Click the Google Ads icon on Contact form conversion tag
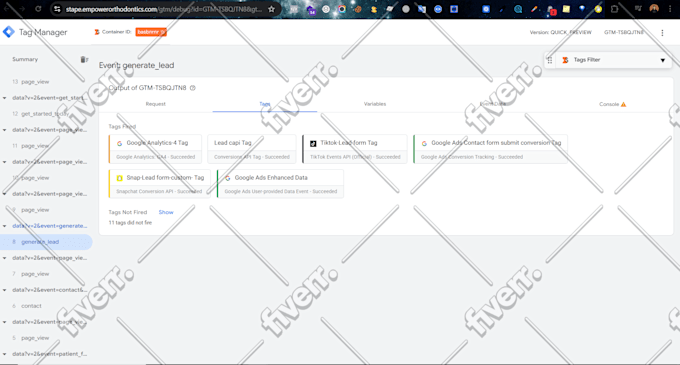Screen dimensions: 680x365 (424, 143)
